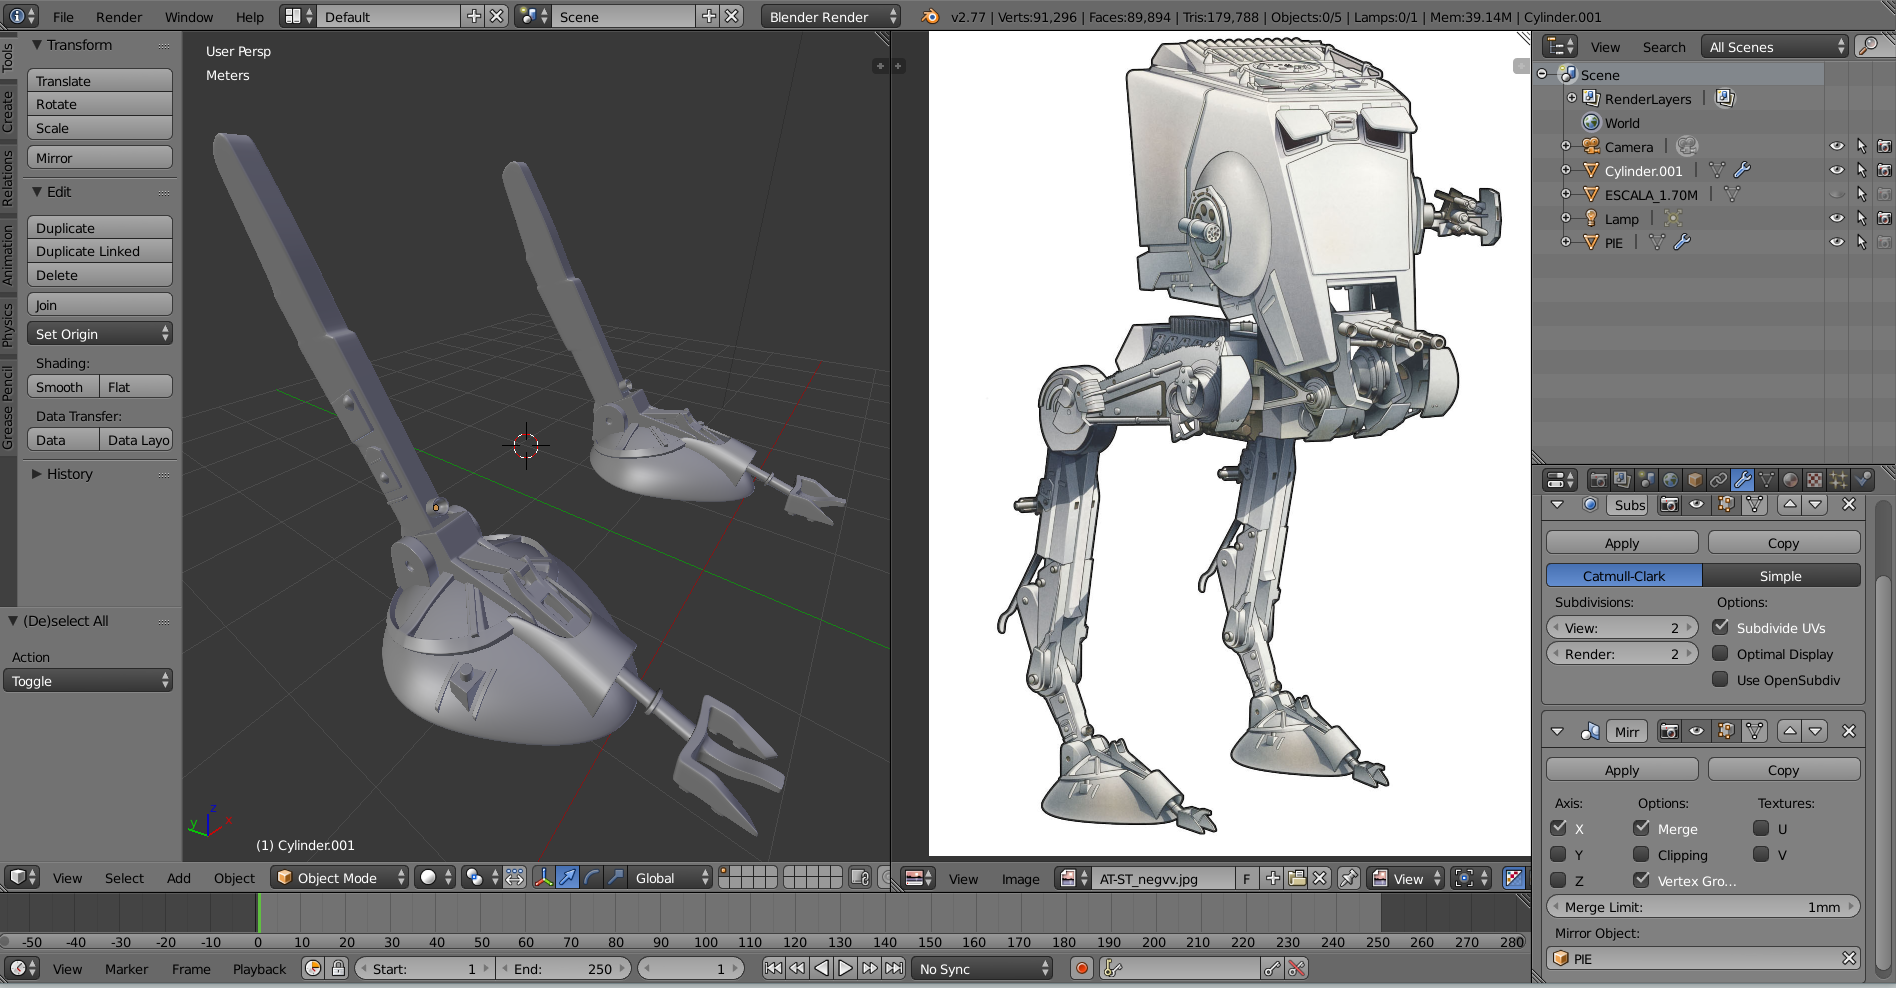Apply the Subsurf modifier
The height and width of the screenshot is (988, 1896).
pyautogui.click(x=1621, y=543)
